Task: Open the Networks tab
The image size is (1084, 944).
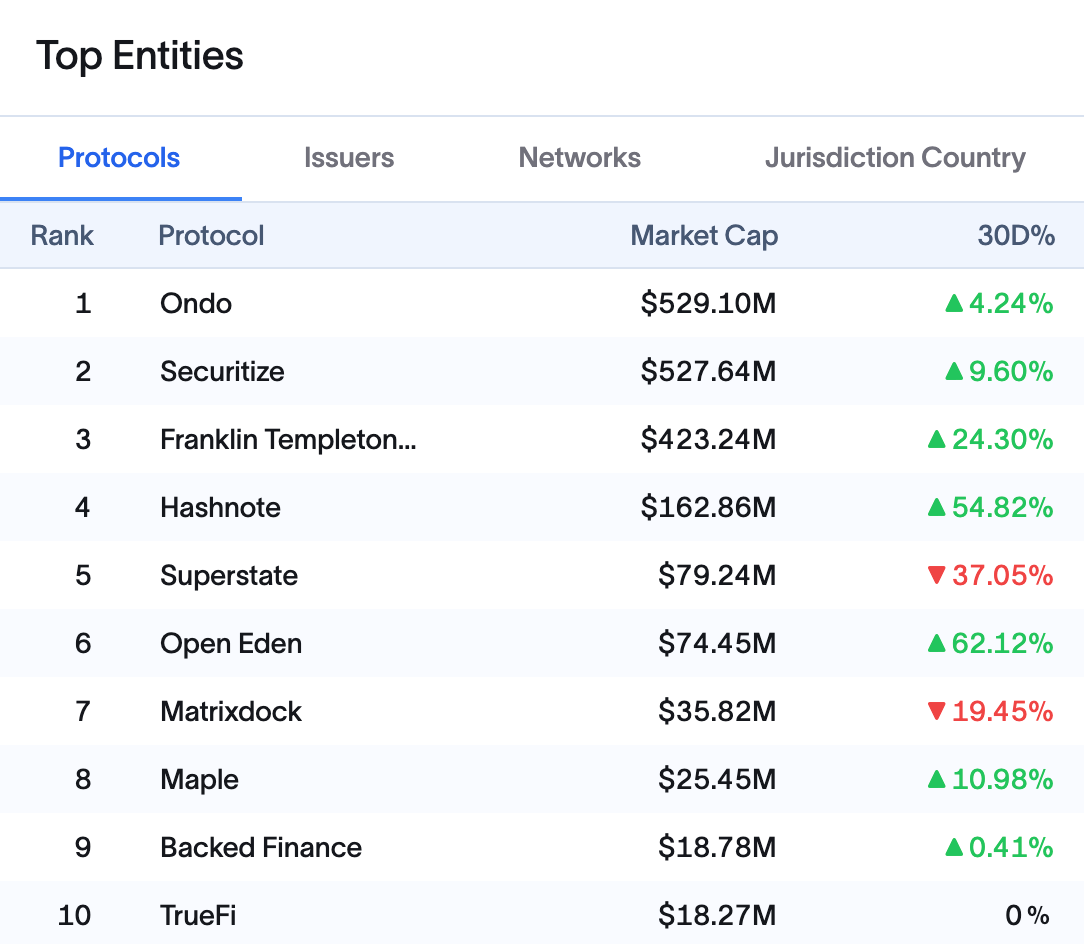Action: click(579, 158)
